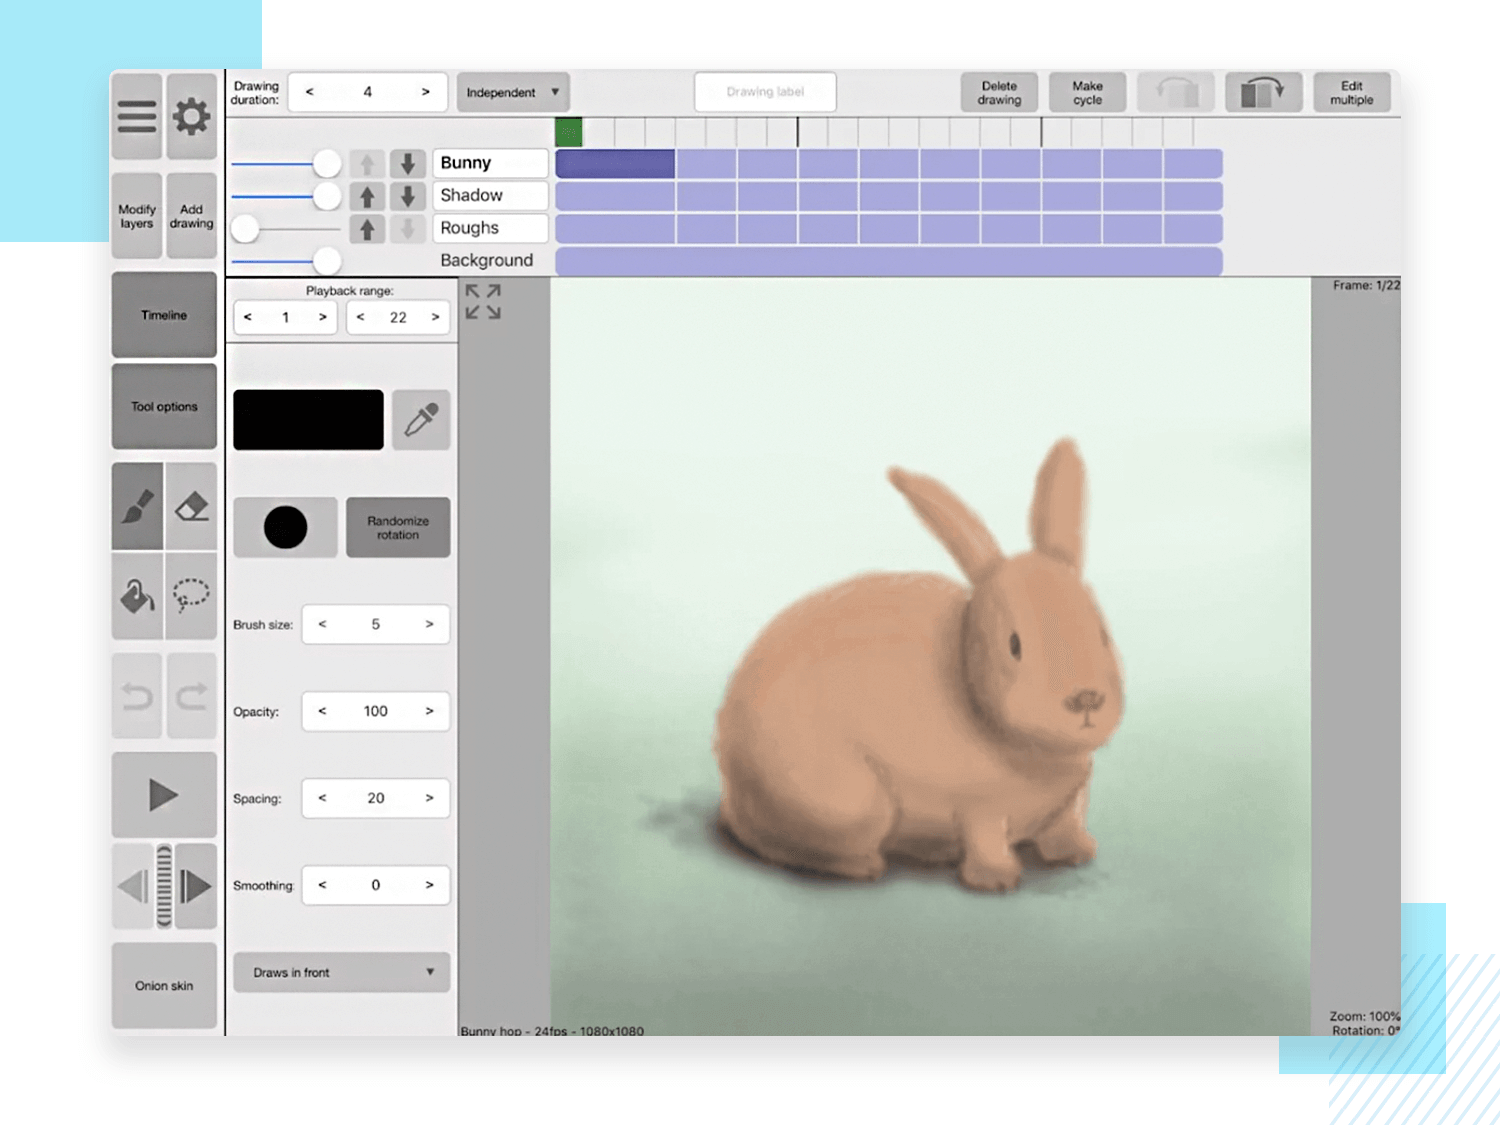Increase the Smoothing value
1500x1125 pixels.
coord(429,885)
